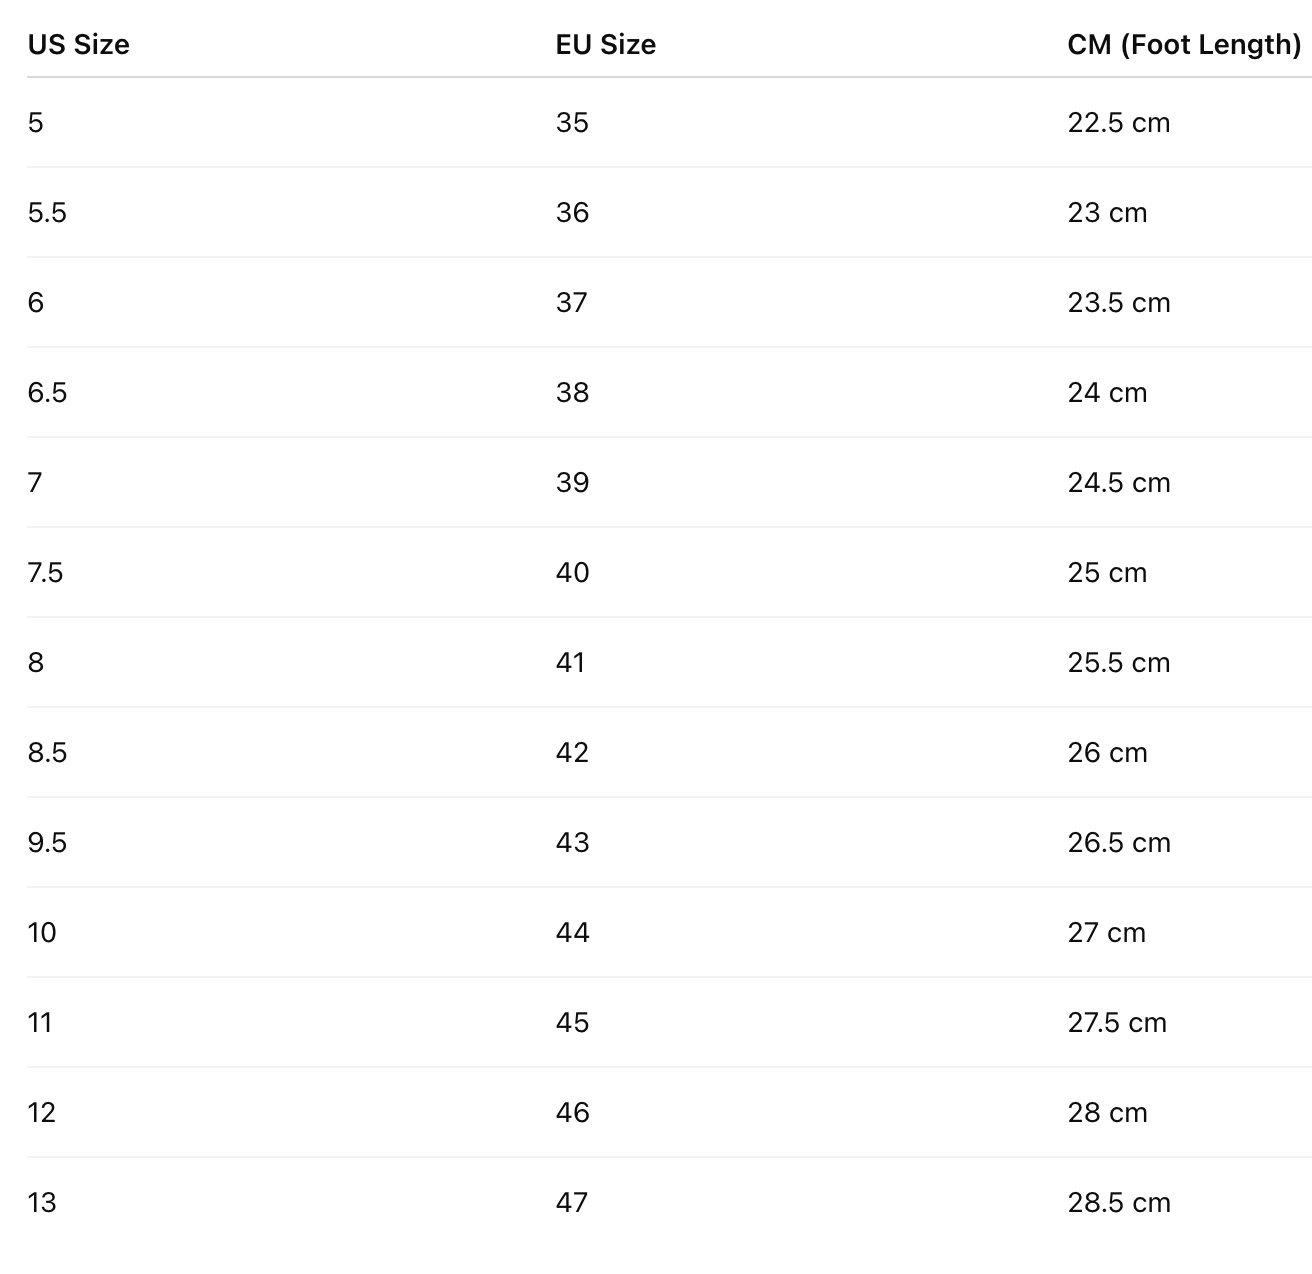Click the 28.5 cm foot length cell

(1118, 1203)
